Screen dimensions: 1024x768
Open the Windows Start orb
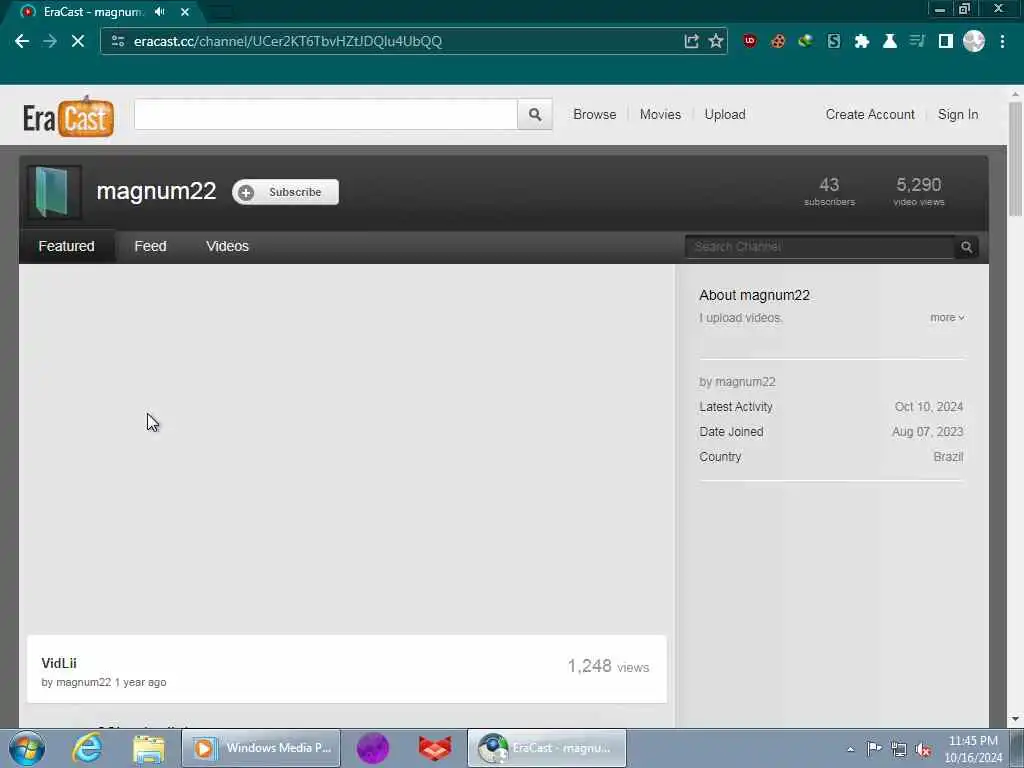[x=27, y=748]
